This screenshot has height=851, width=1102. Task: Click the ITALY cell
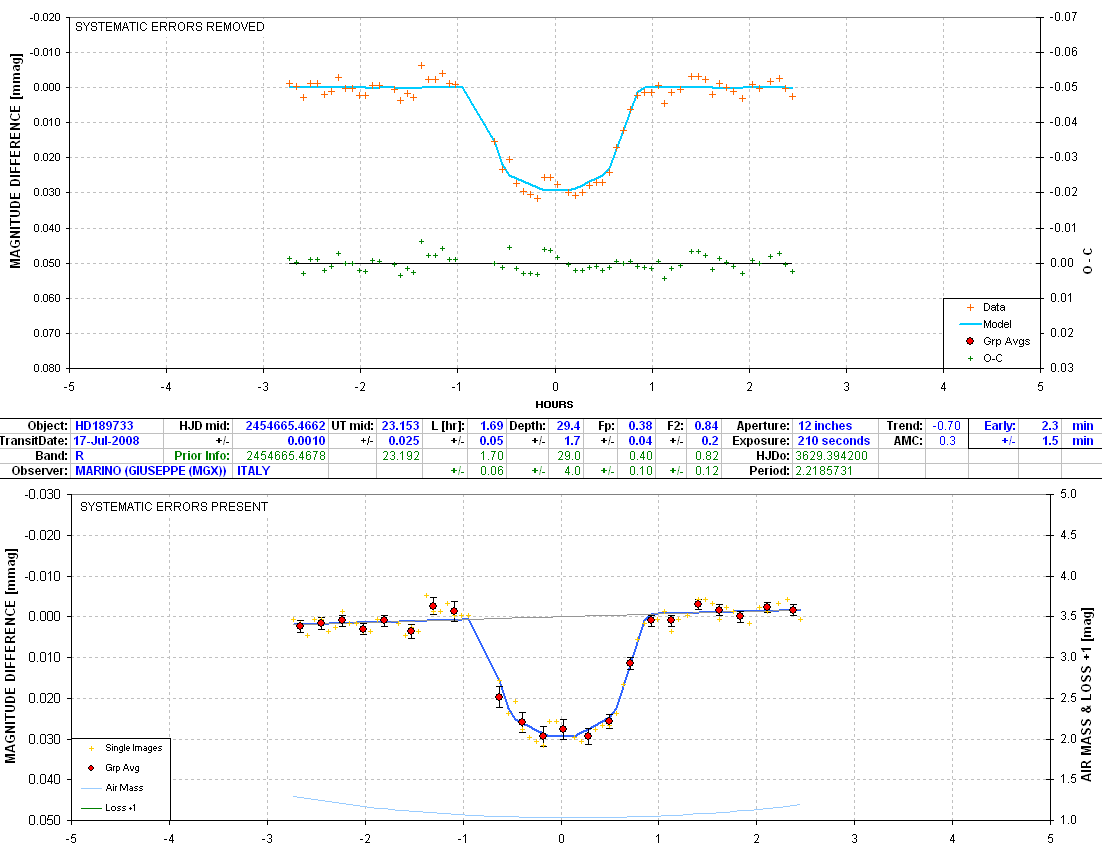pyautogui.click(x=254, y=471)
